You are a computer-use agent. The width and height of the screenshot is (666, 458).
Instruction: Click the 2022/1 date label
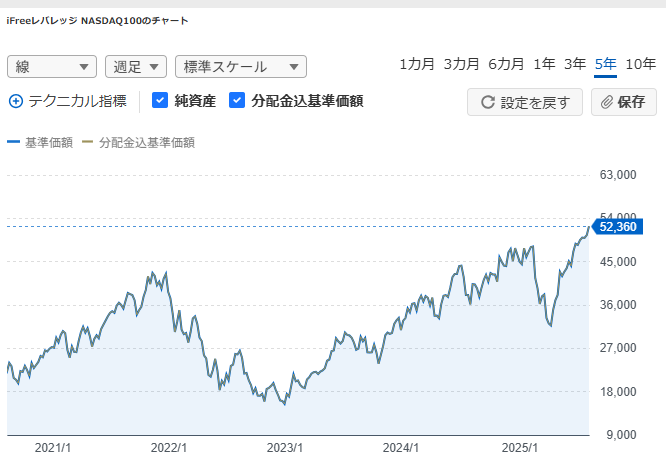pos(169,448)
